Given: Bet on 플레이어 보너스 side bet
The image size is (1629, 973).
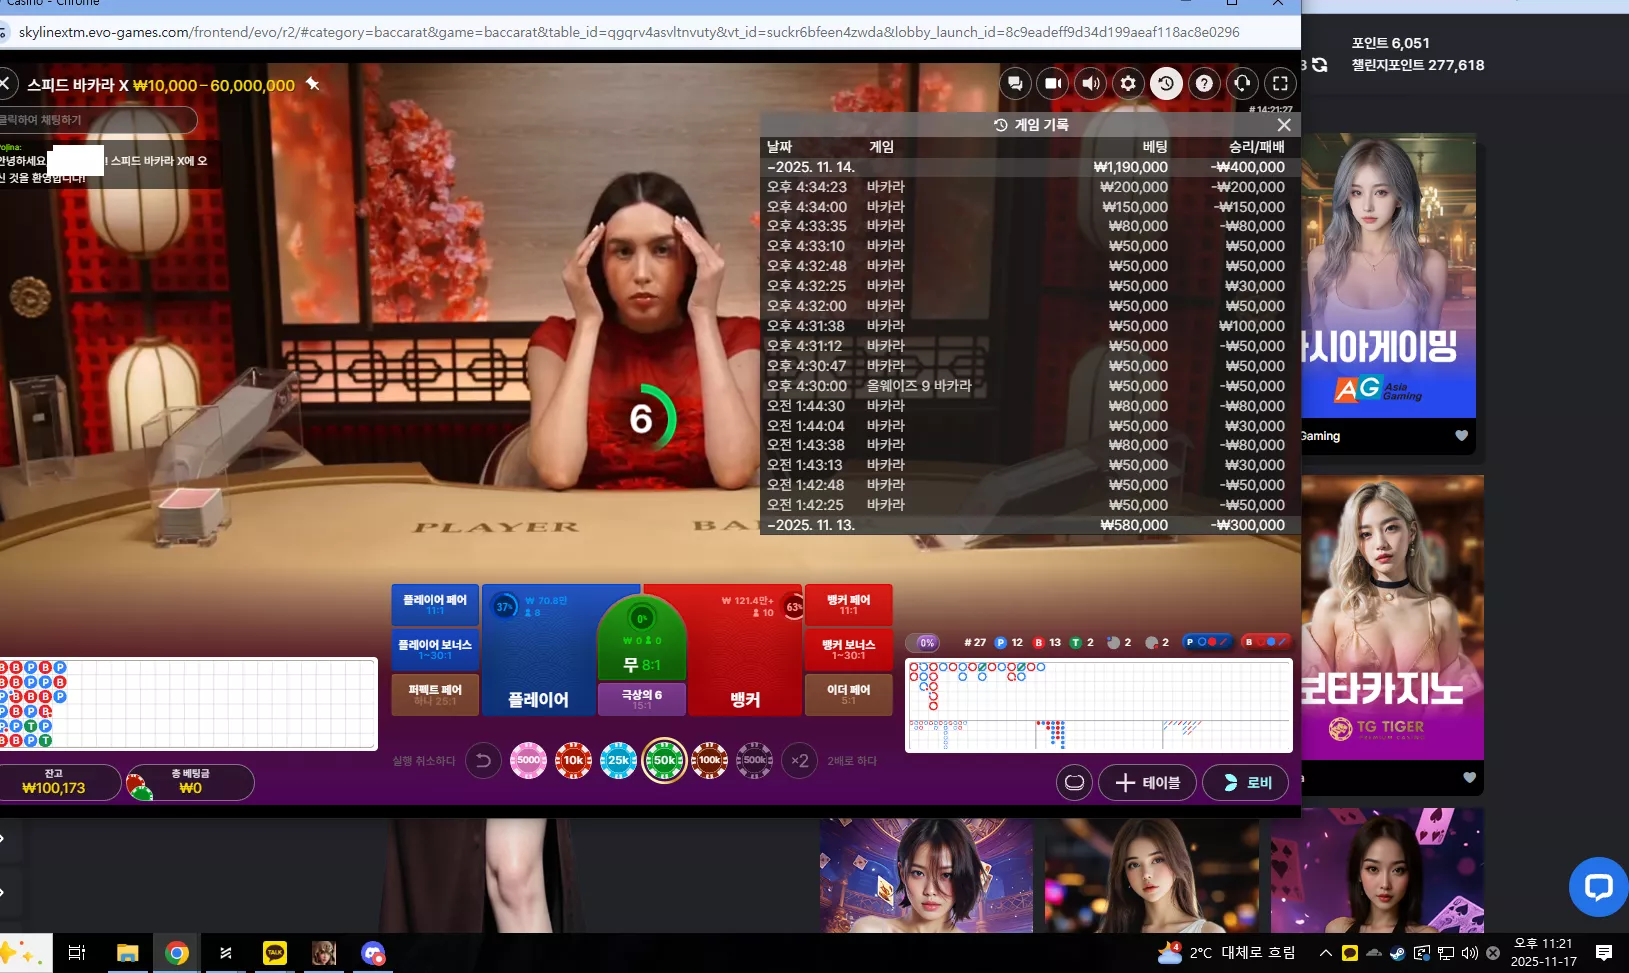Looking at the screenshot, I should coord(435,650).
